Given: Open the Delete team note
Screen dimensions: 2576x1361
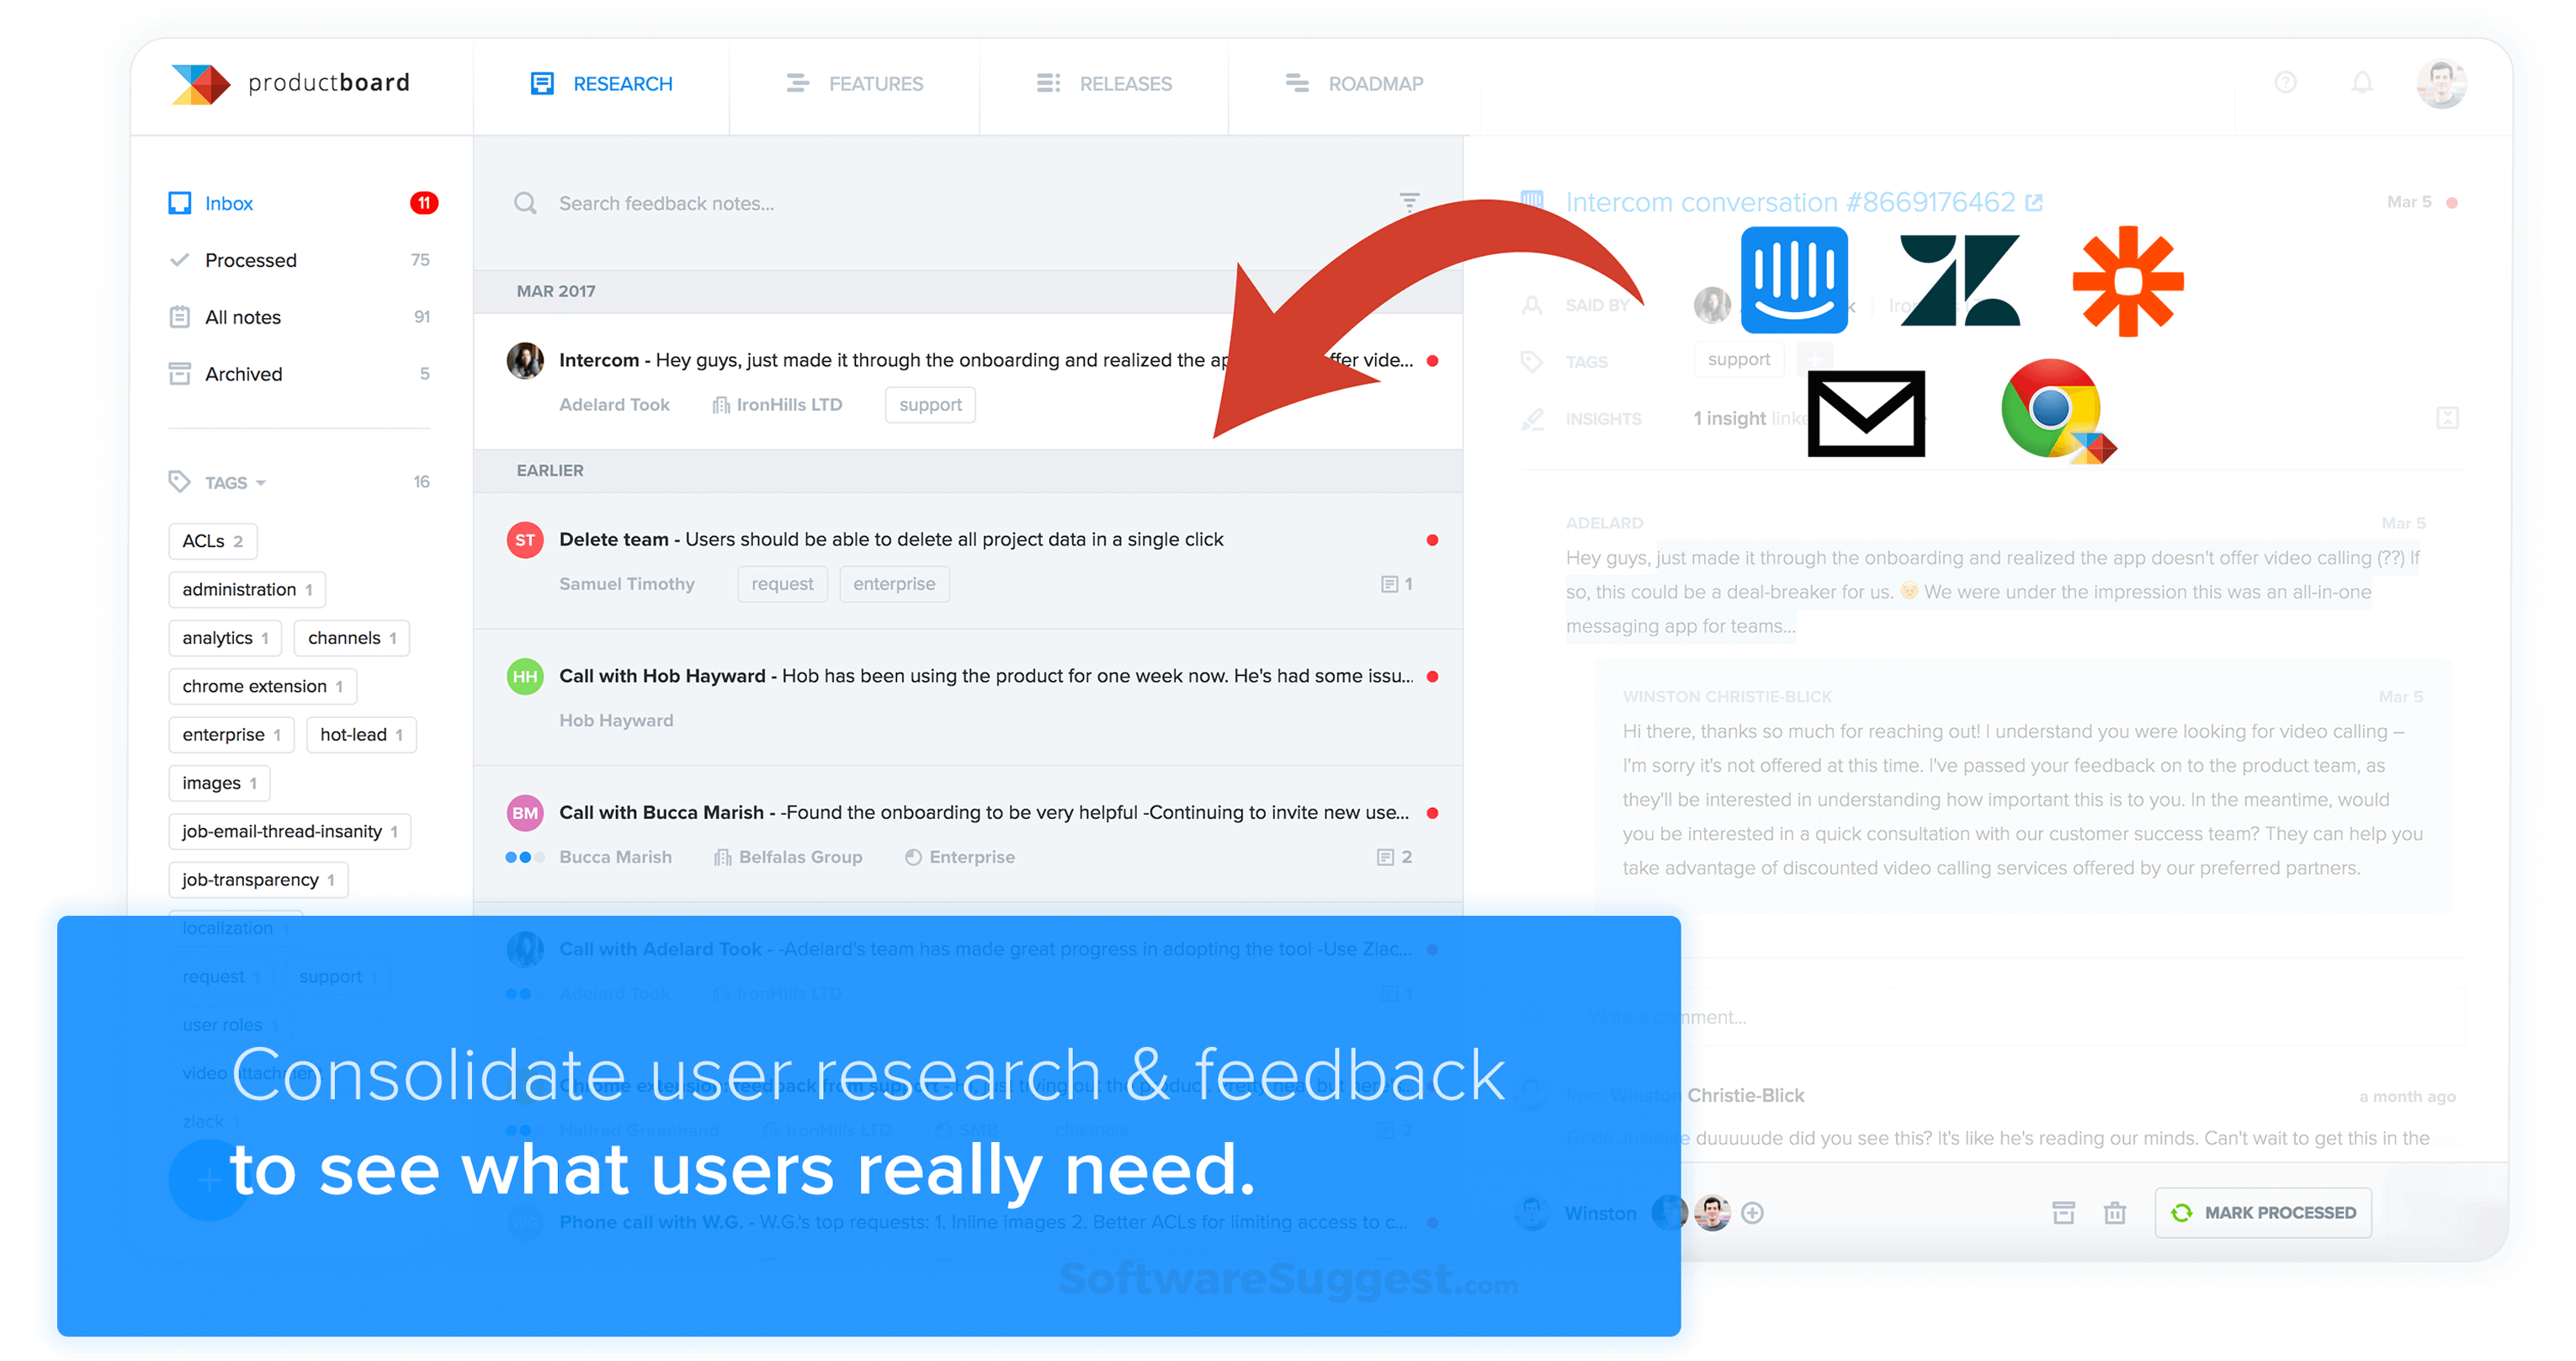Looking at the screenshot, I should [968, 561].
